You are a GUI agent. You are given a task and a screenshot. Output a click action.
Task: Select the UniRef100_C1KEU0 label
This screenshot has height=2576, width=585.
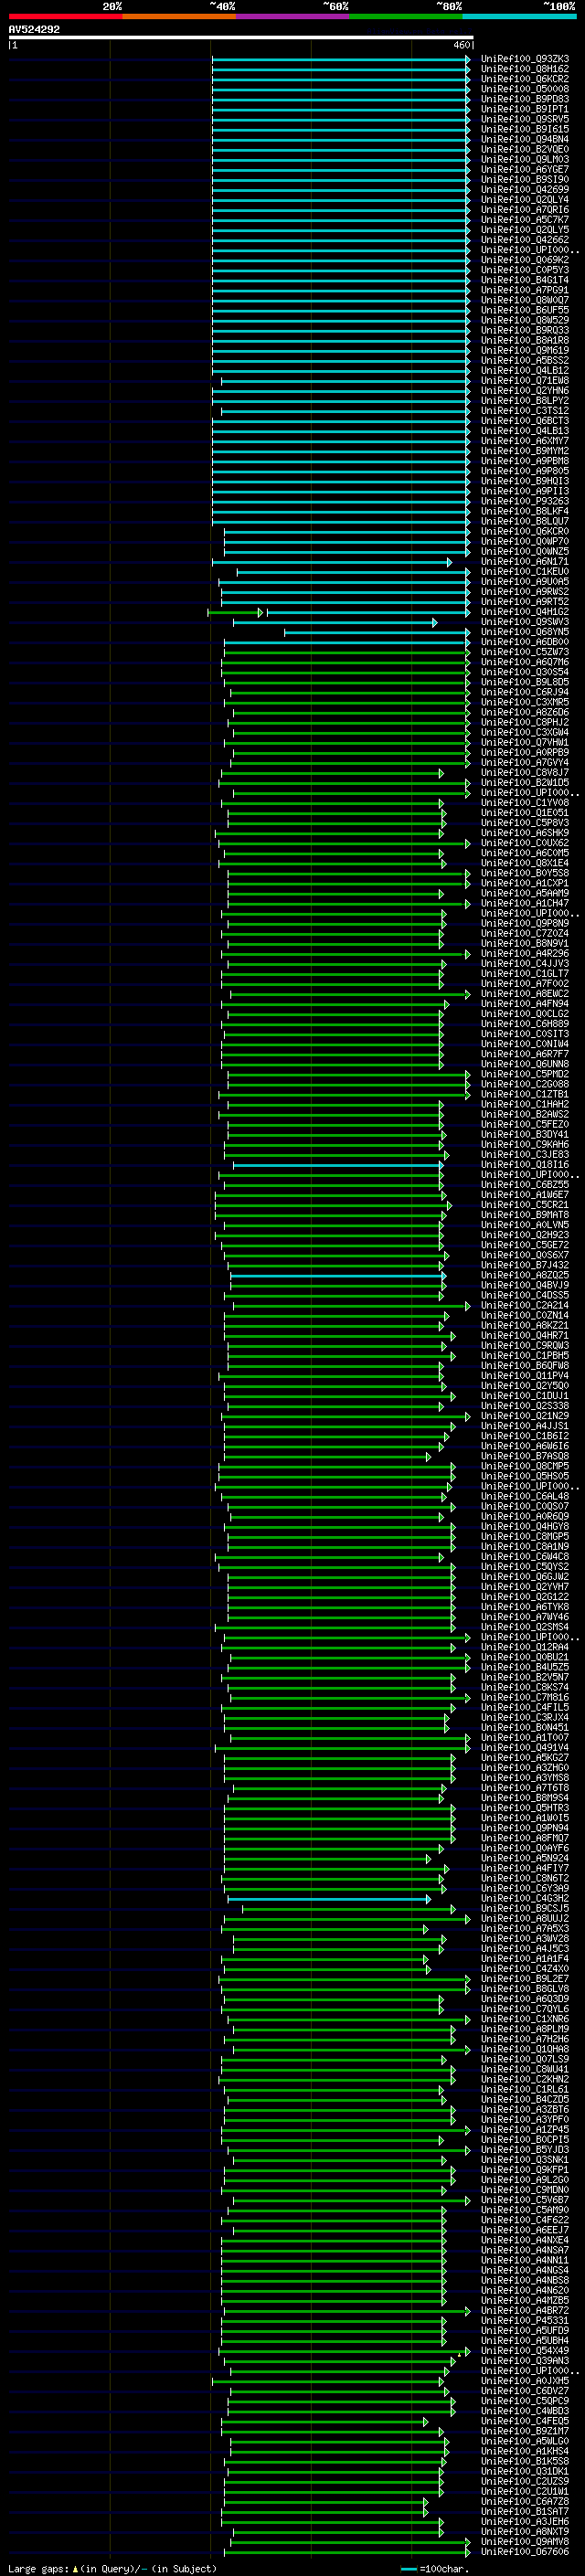[525, 572]
